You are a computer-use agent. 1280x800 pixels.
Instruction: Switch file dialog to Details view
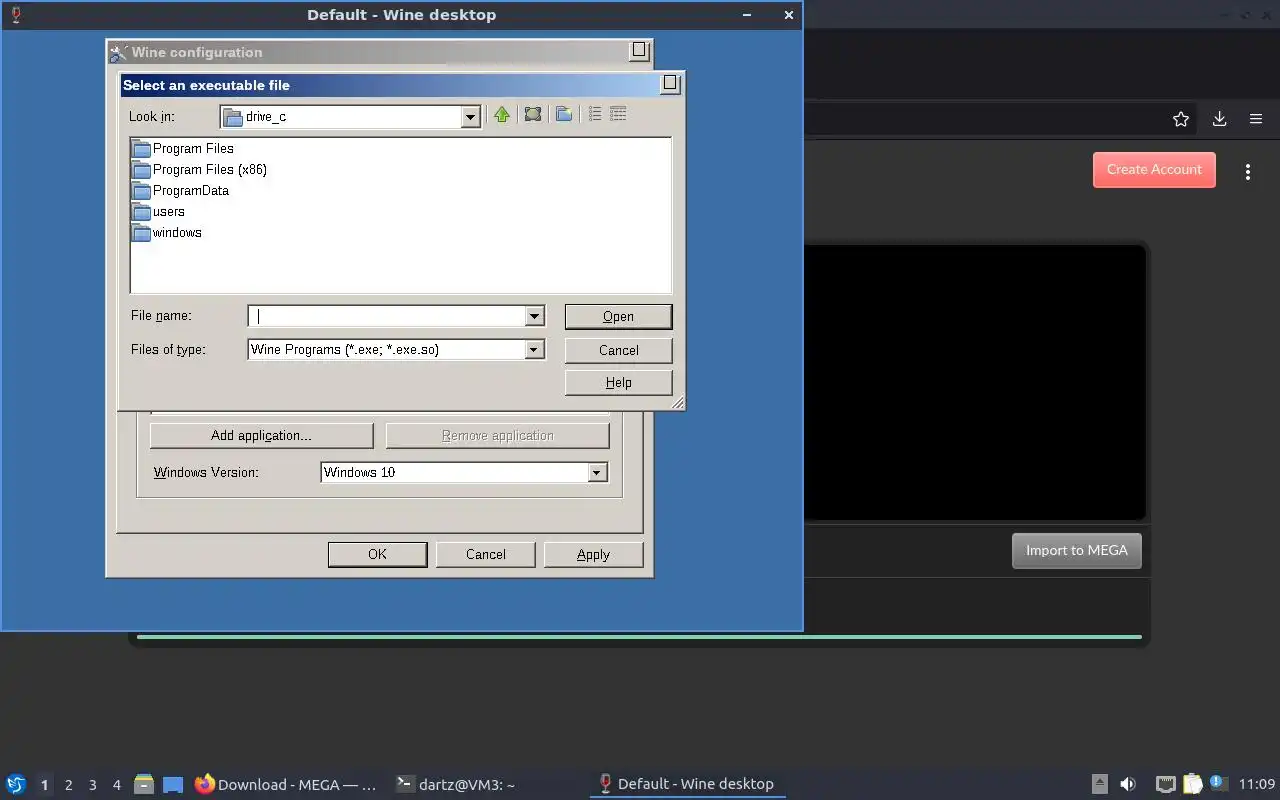[618, 115]
